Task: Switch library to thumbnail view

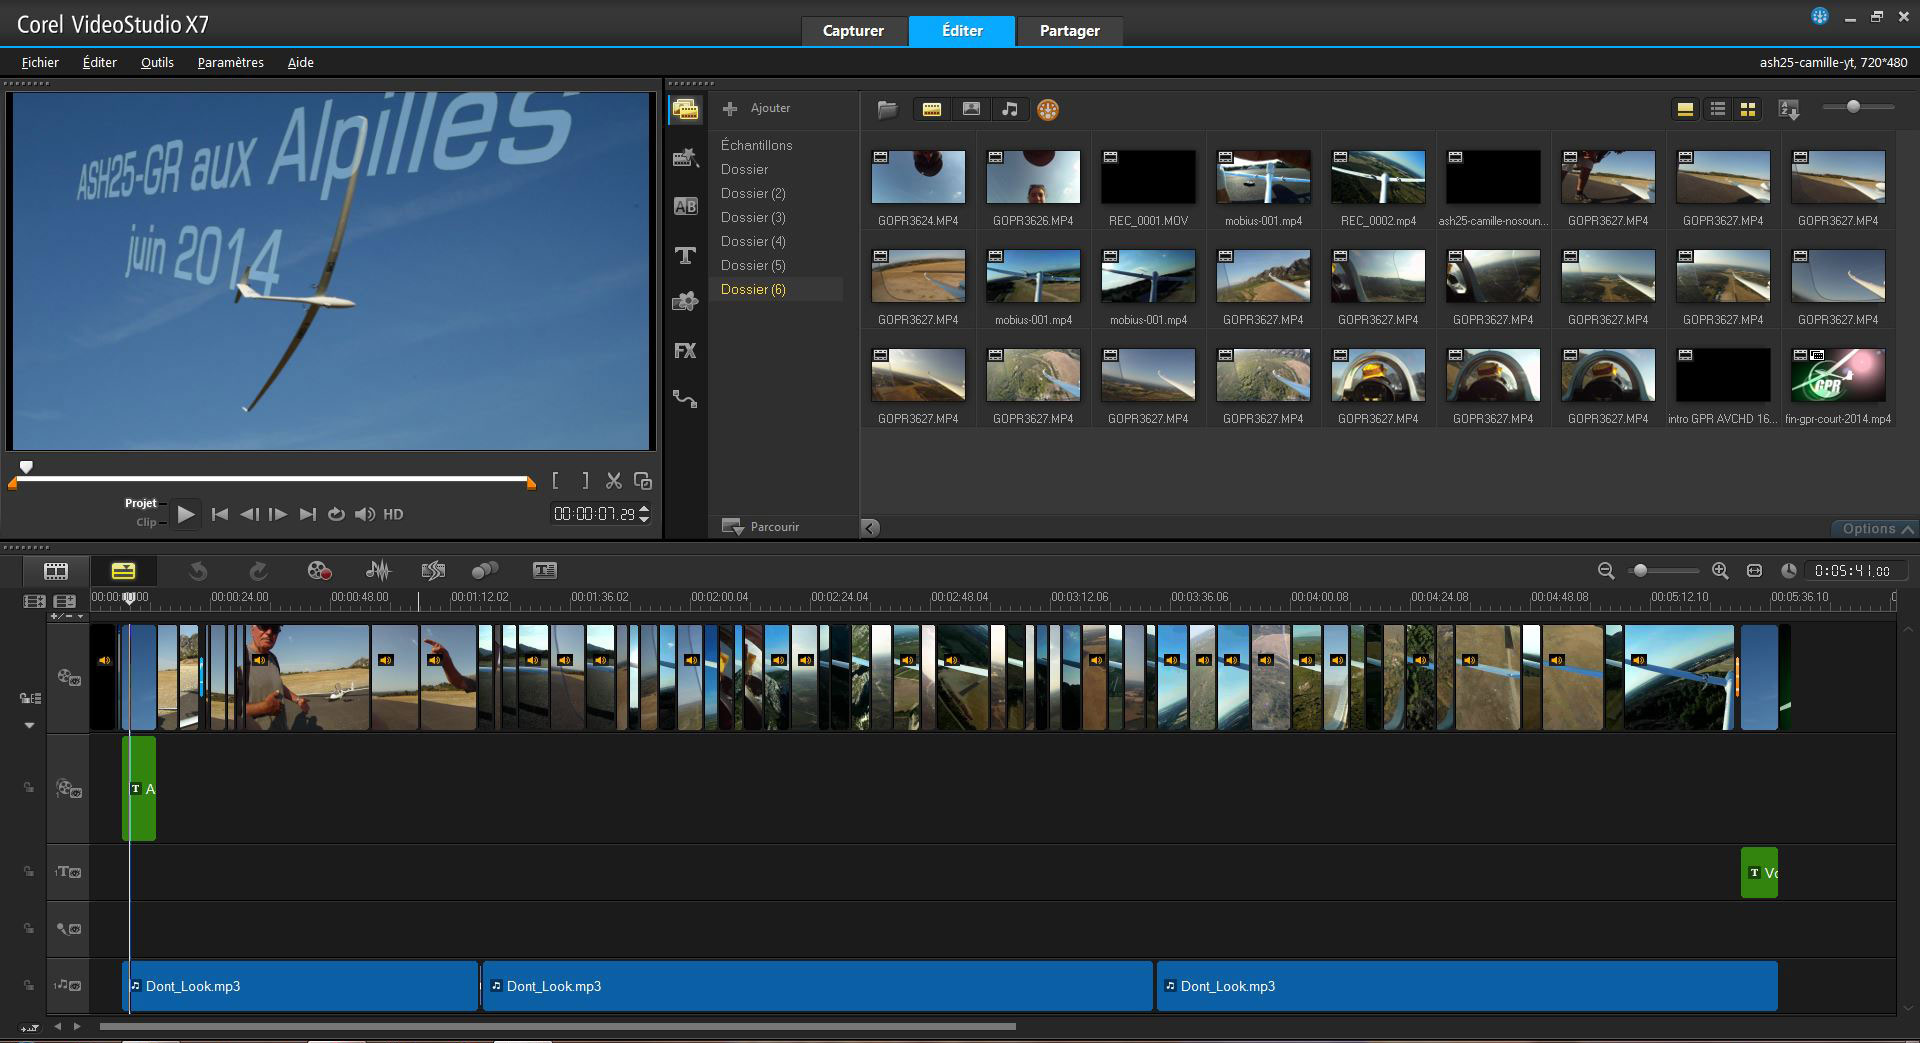Action: (x=1748, y=110)
